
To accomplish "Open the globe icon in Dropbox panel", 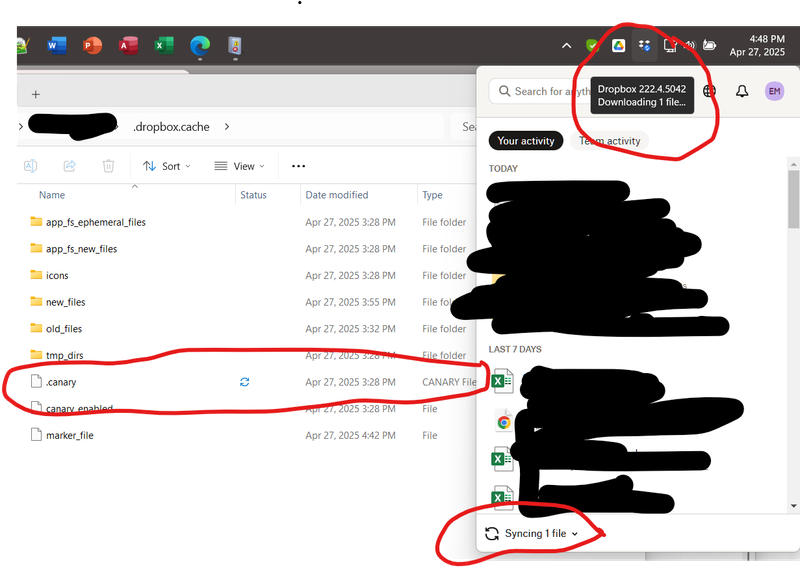I will pos(710,91).
